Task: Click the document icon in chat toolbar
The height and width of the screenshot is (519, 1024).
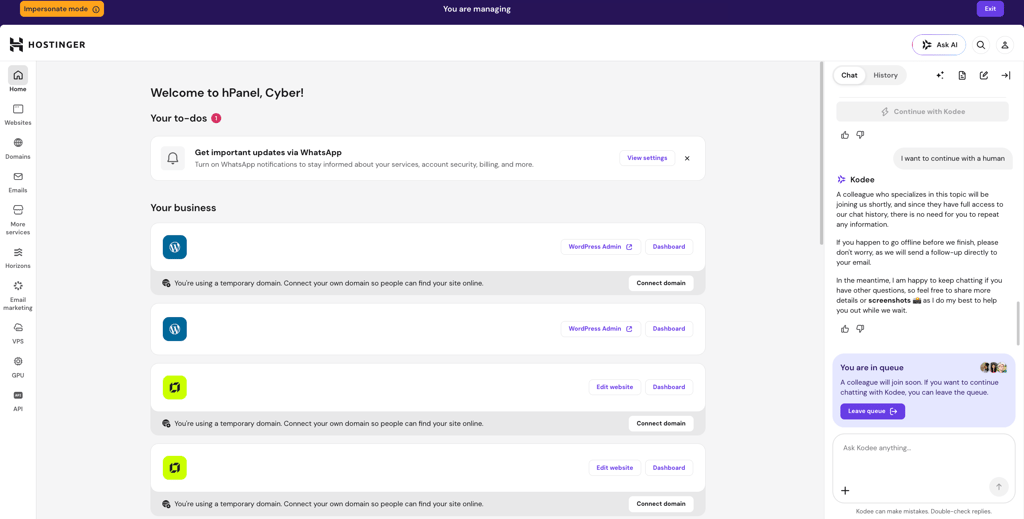Action: (x=962, y=75)
